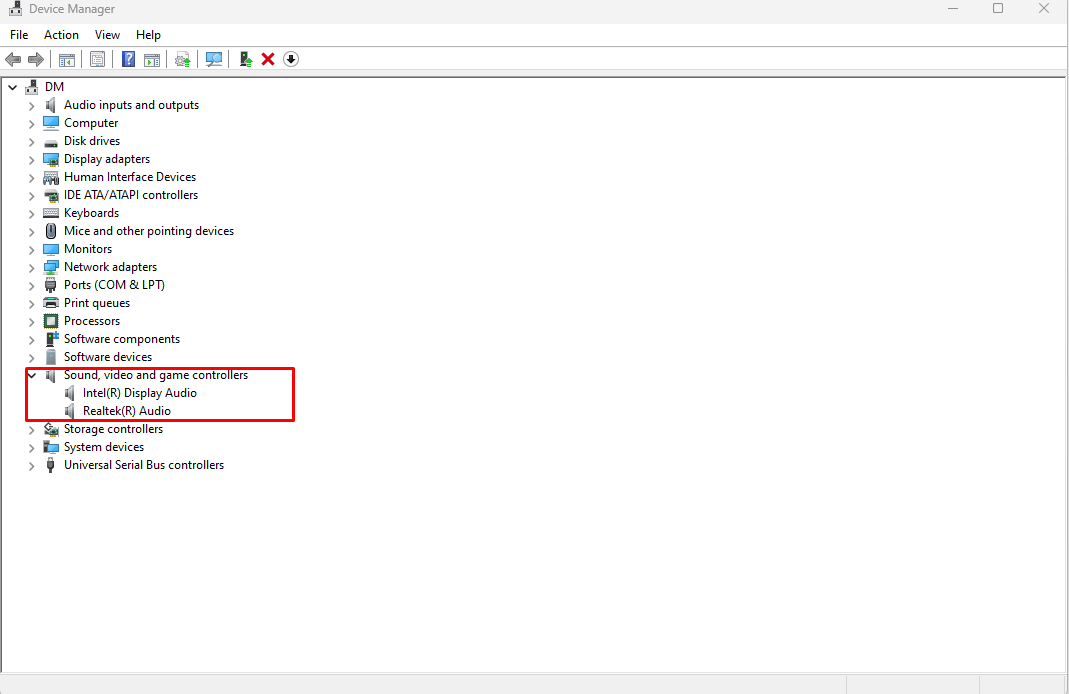Click the mouse icon beside Mice and other pointing devices
1069x694 pixels.
click(x=50, y=231)
